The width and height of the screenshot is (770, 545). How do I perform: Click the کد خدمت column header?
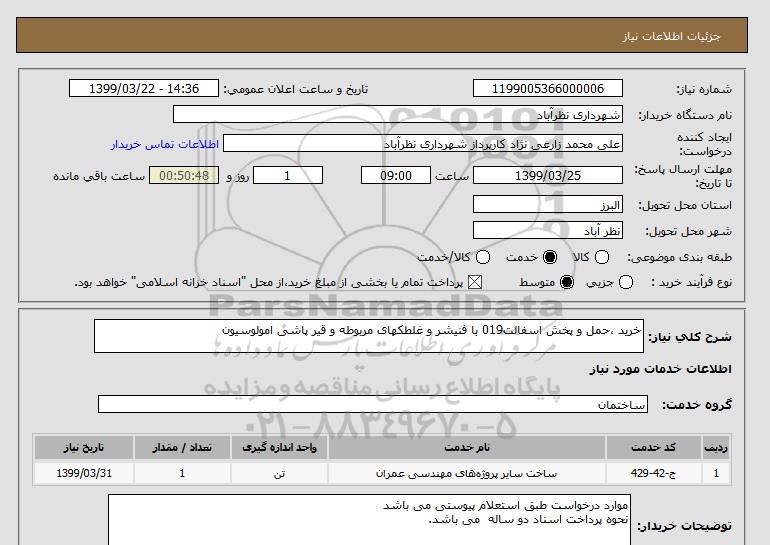[654, 447]
